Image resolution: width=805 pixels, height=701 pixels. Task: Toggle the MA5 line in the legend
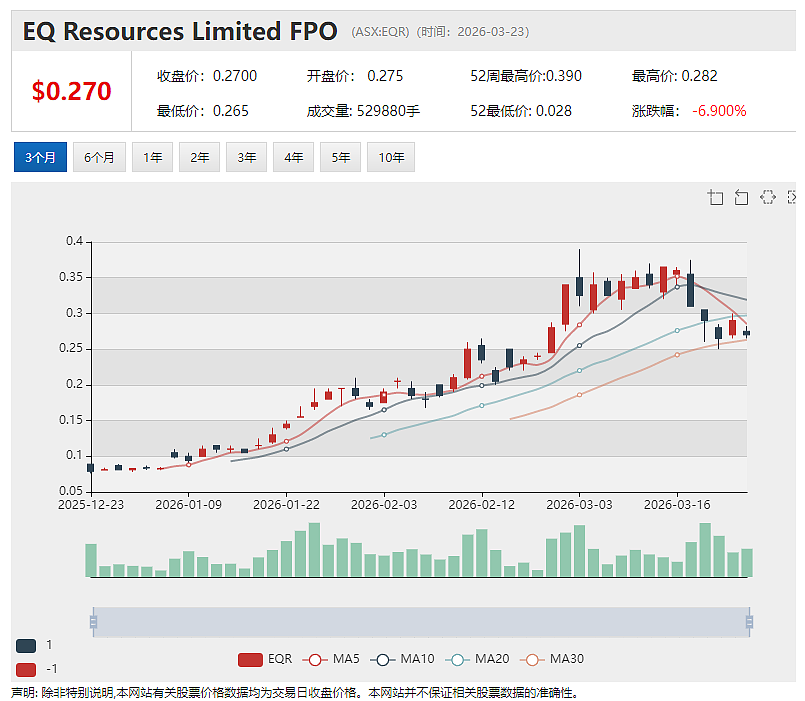point(331,659)
